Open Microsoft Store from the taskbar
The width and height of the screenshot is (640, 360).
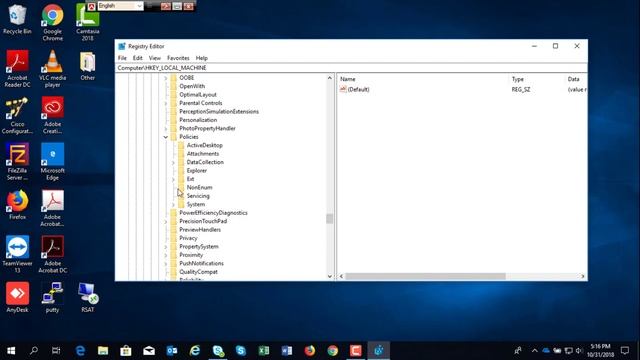pos(126,351)
